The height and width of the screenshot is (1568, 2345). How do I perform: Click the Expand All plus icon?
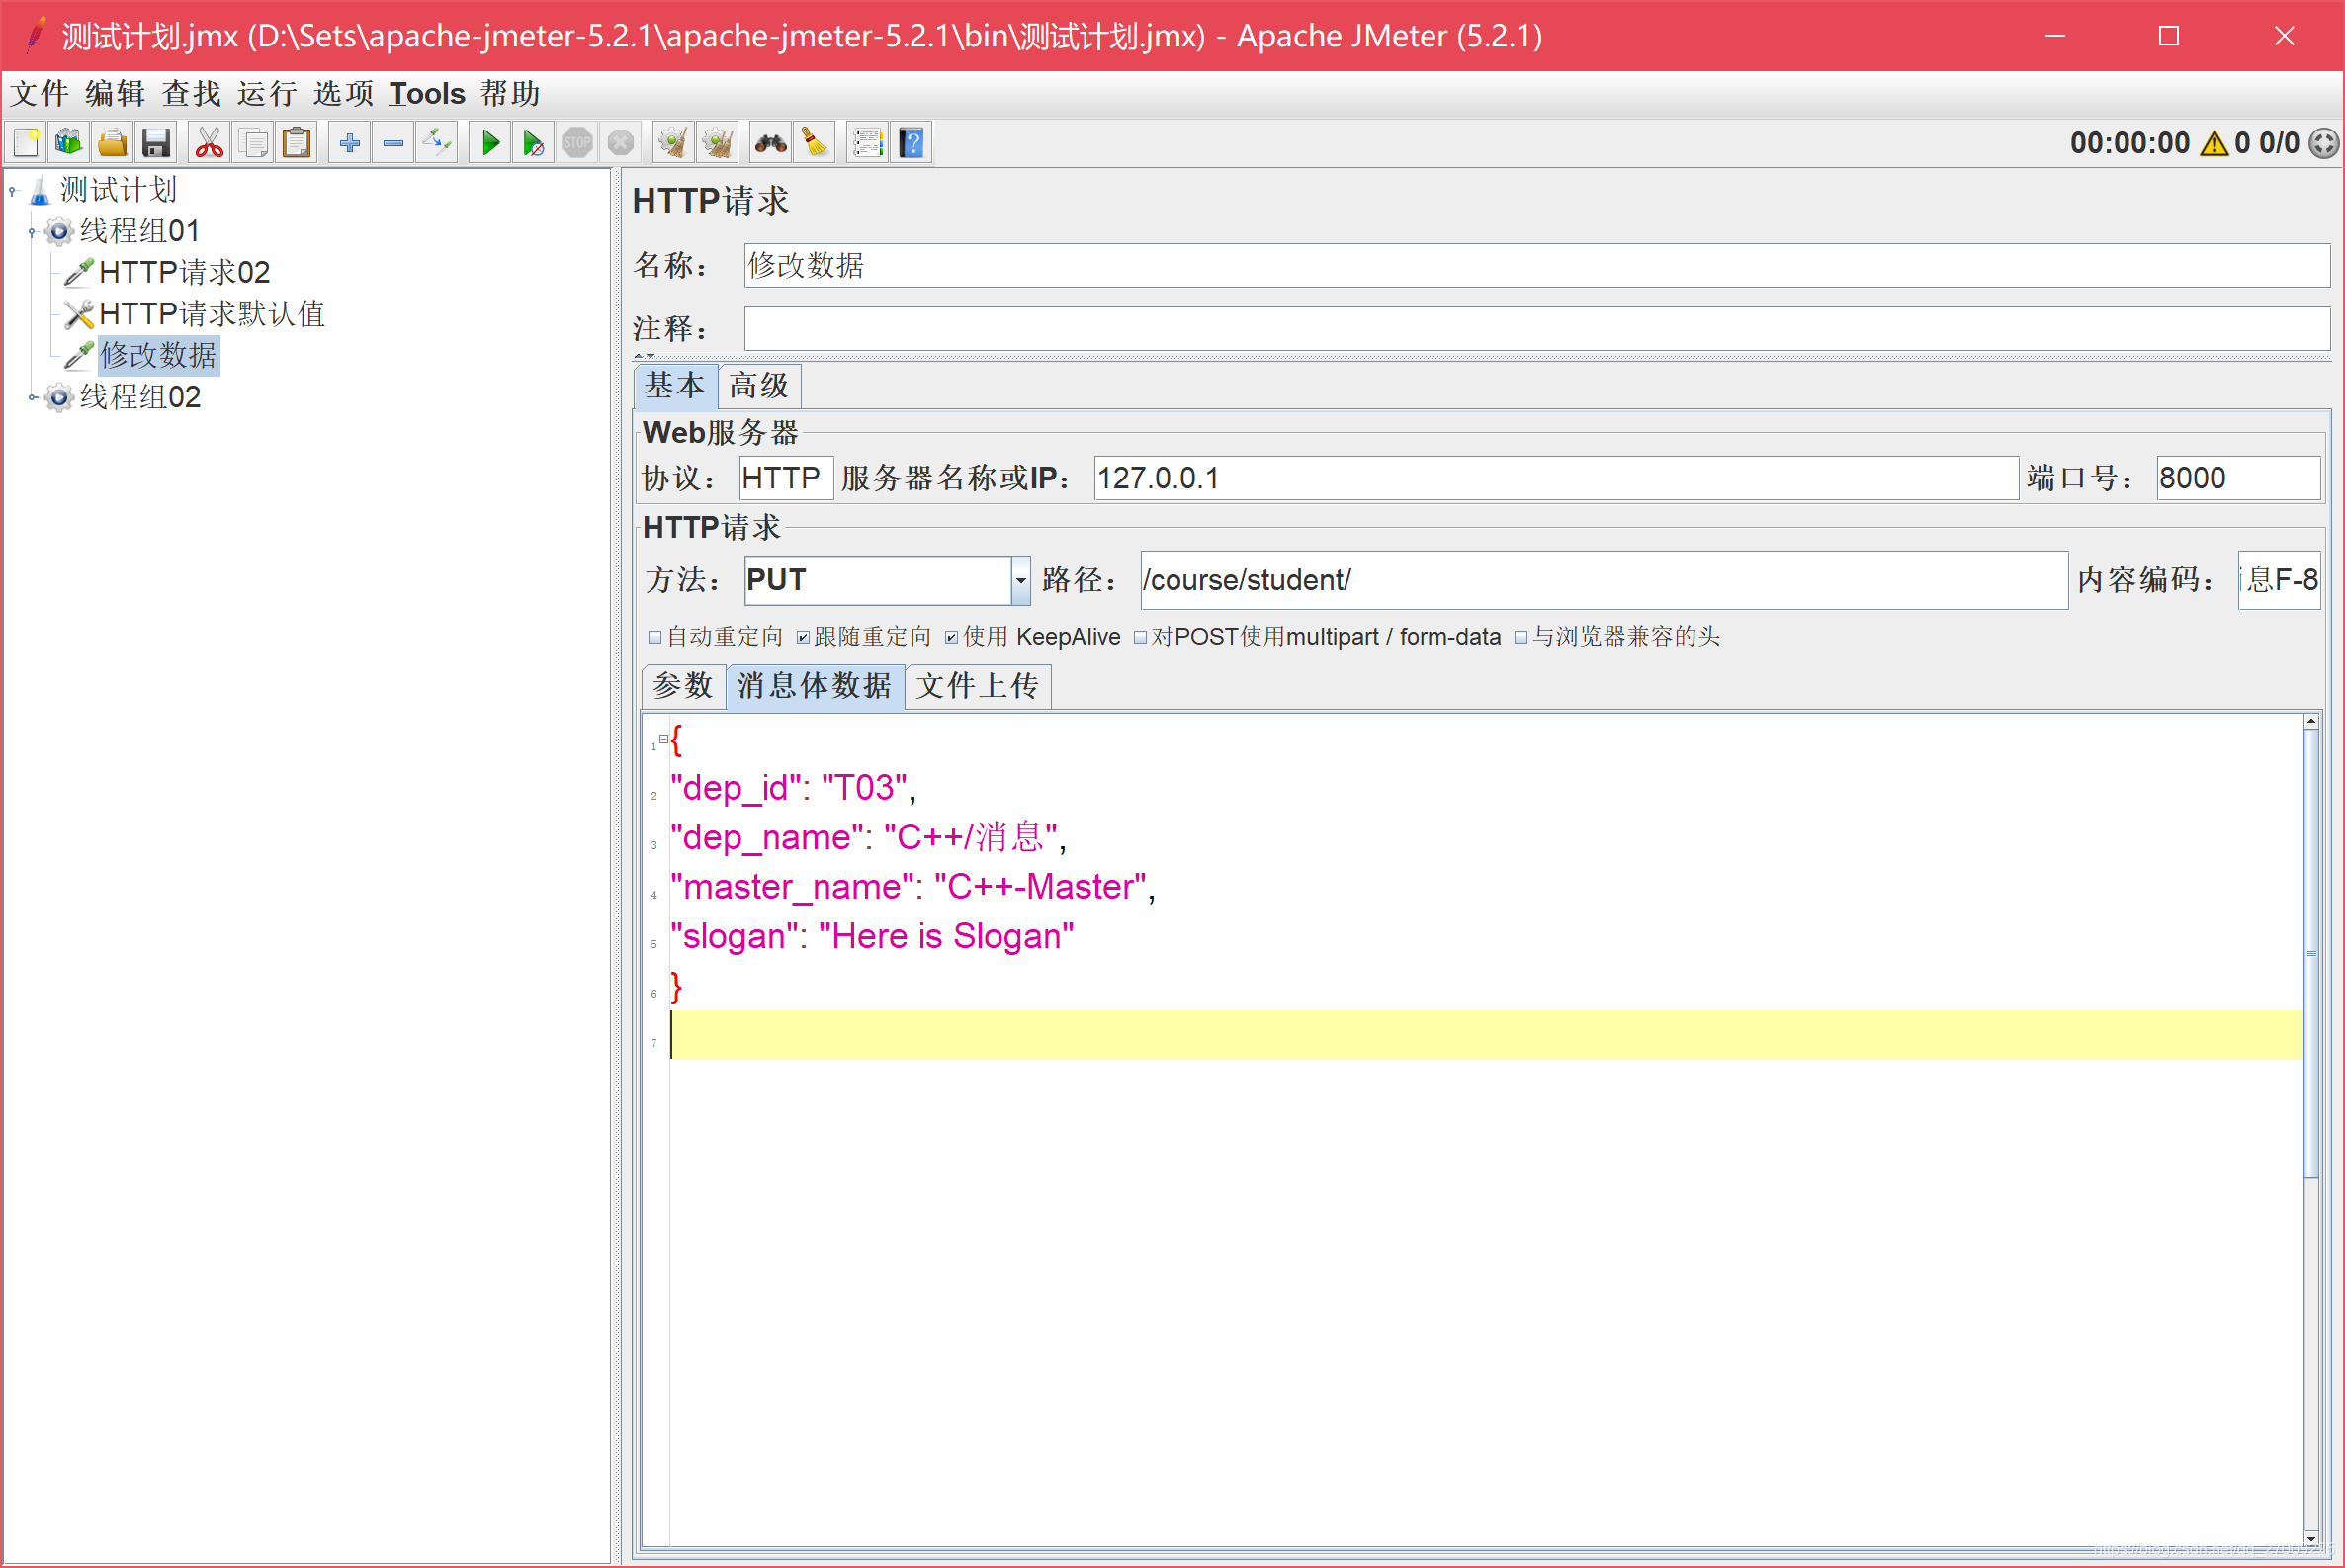350,143
